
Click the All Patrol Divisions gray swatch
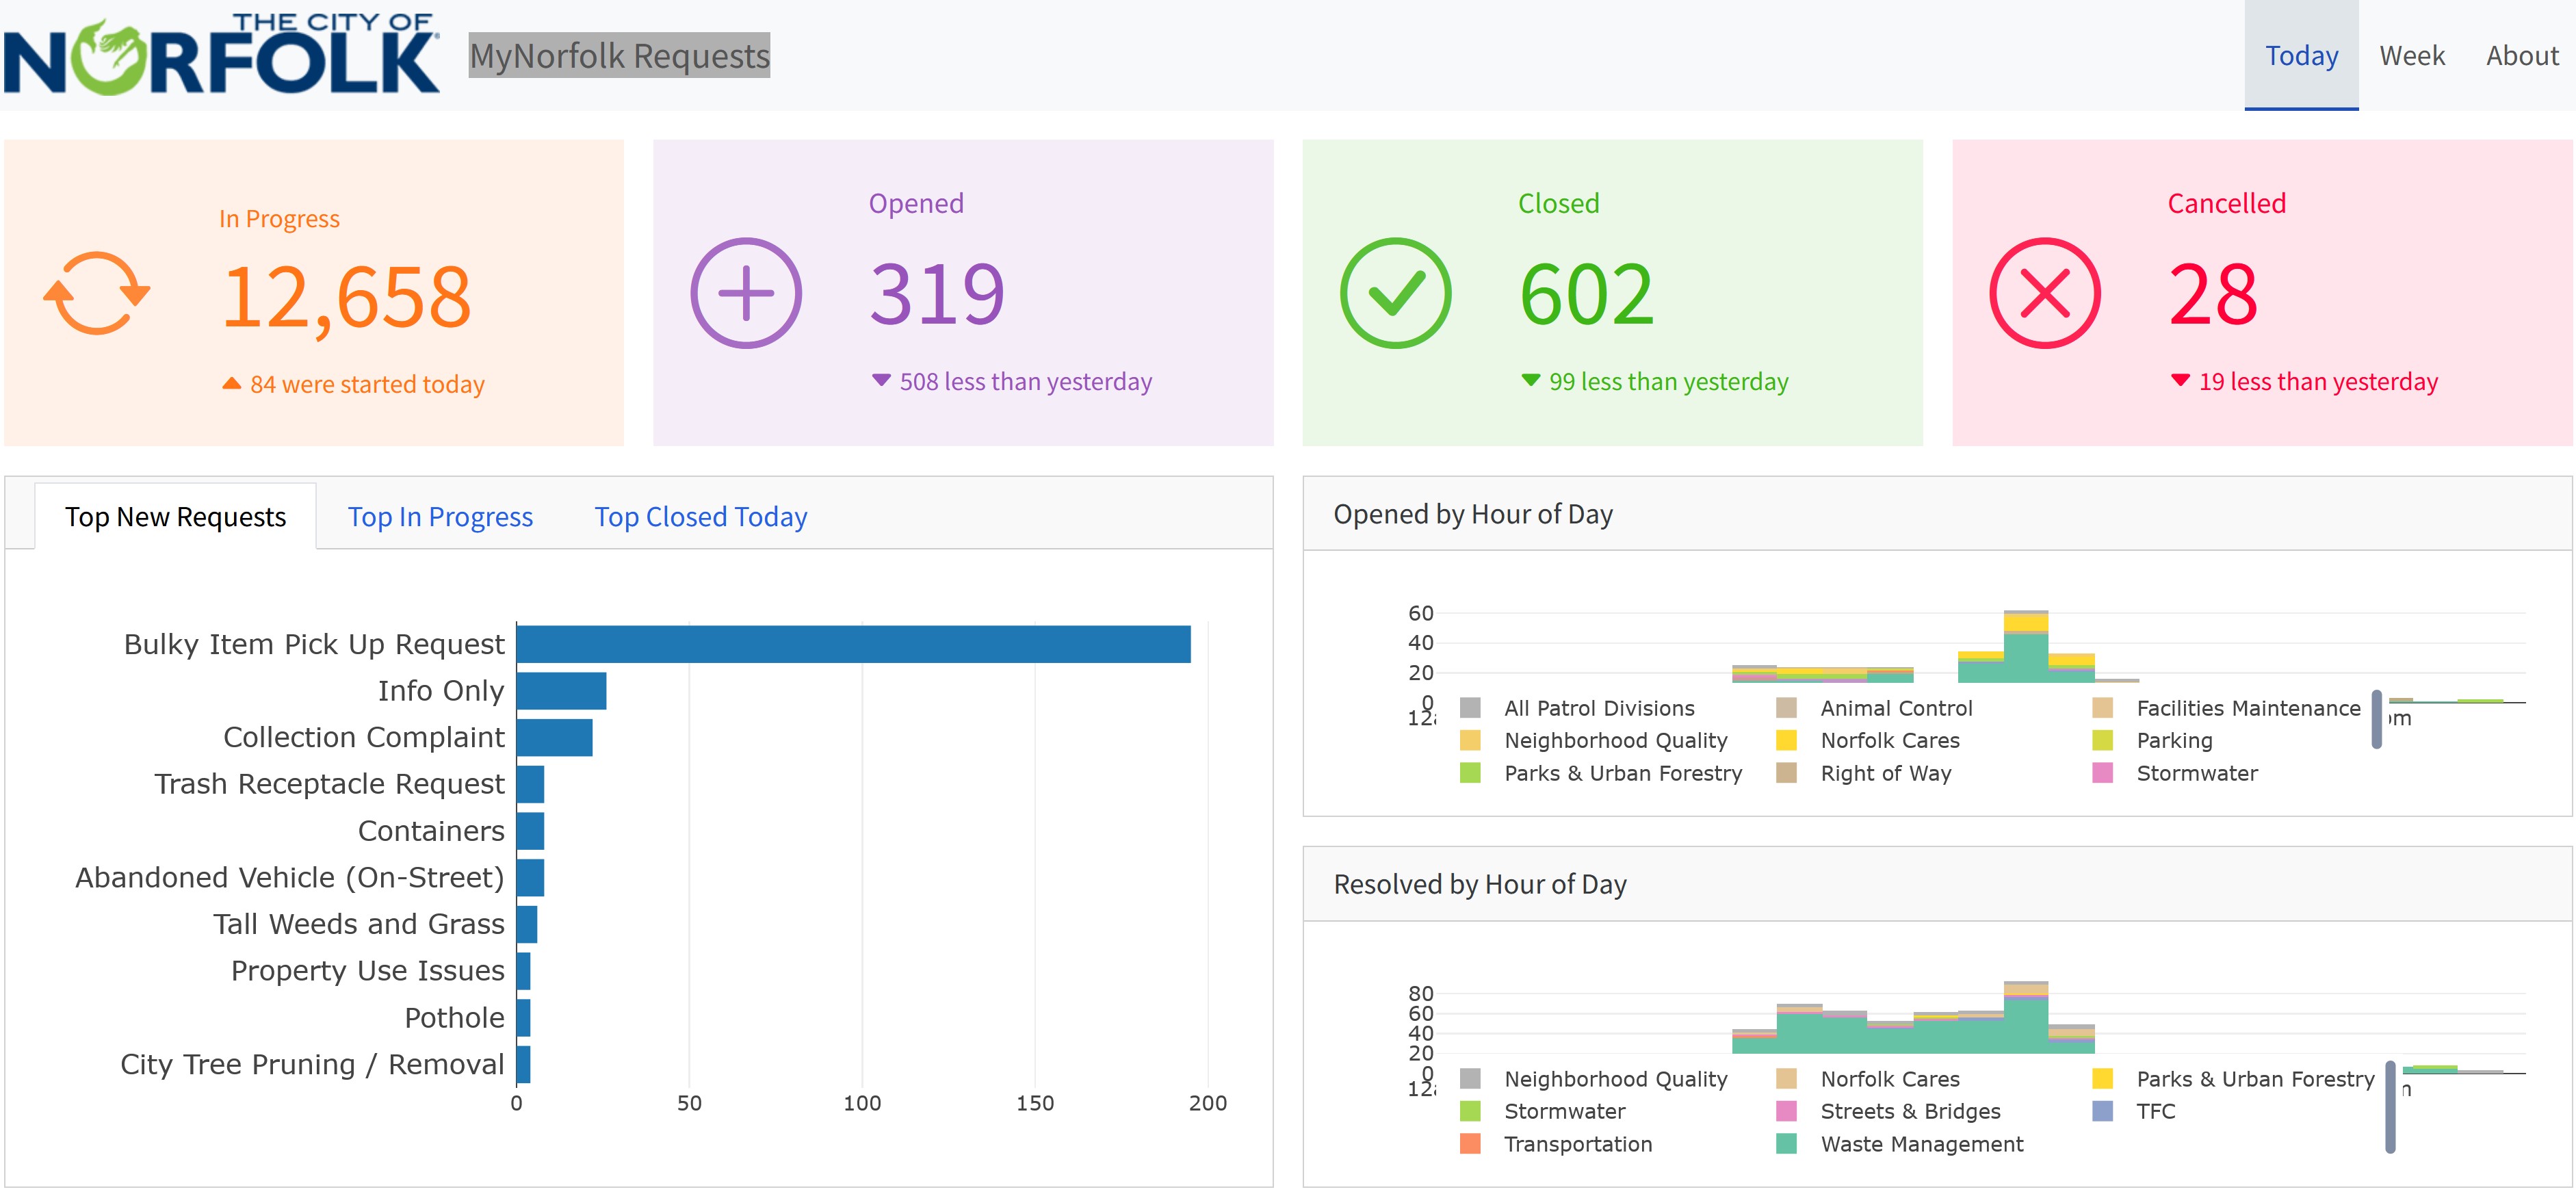[x=1470, y=709]
